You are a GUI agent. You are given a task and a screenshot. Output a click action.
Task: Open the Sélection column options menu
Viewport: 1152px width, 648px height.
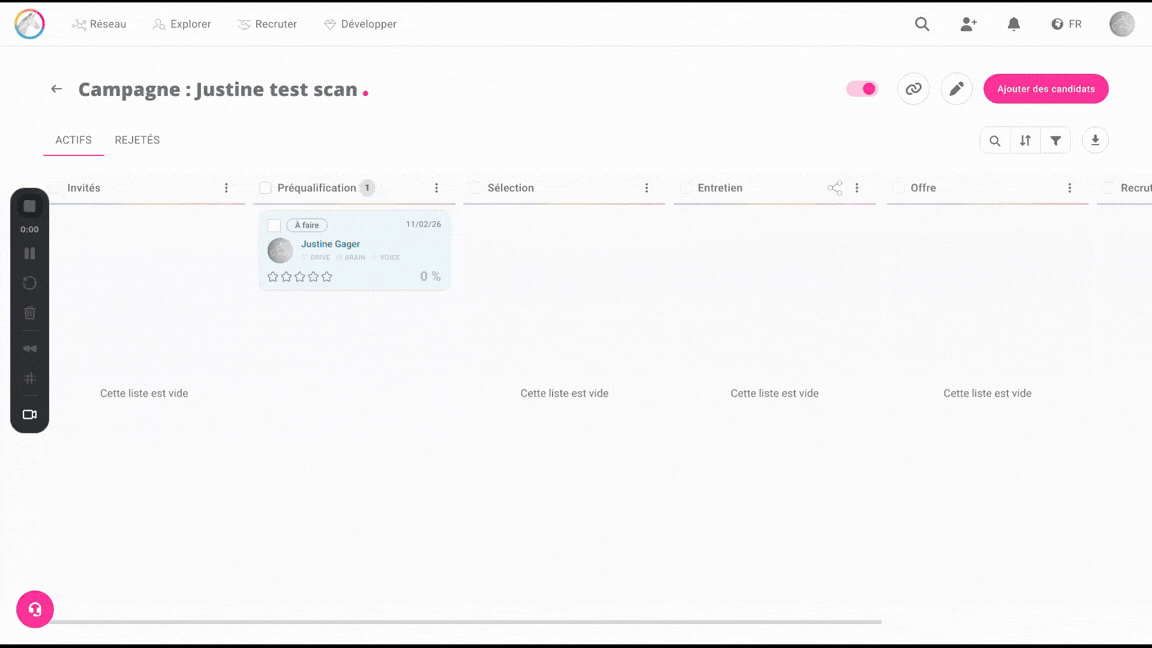click(x=646, y=188)
